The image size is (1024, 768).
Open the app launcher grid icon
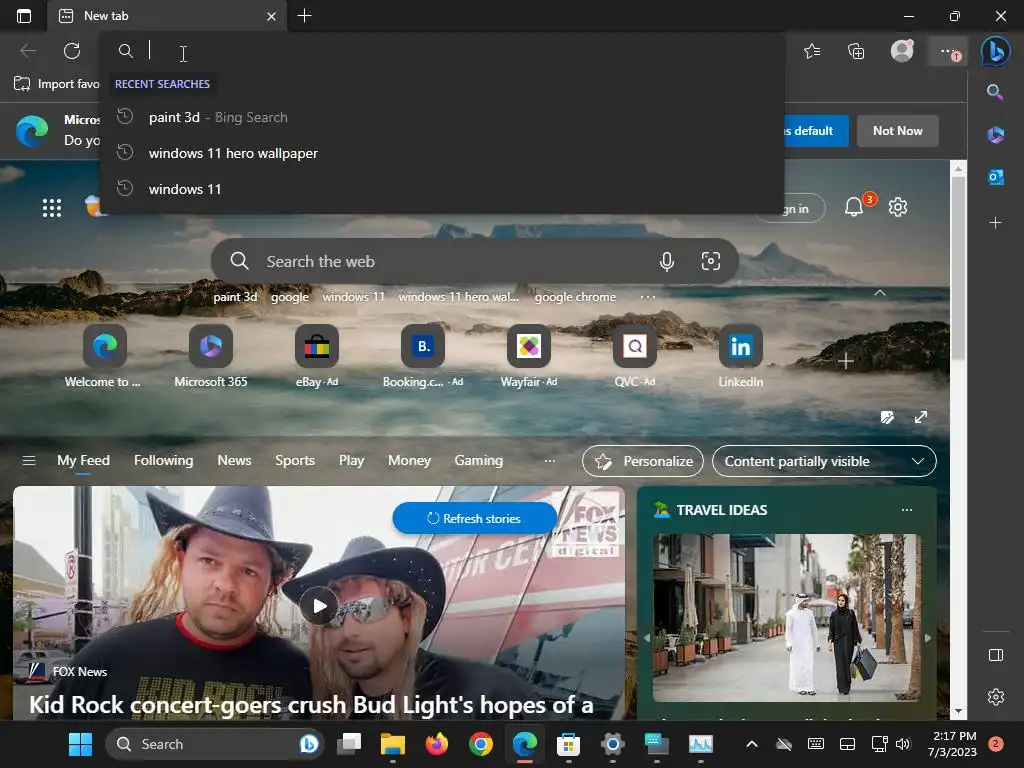(52, 208)
